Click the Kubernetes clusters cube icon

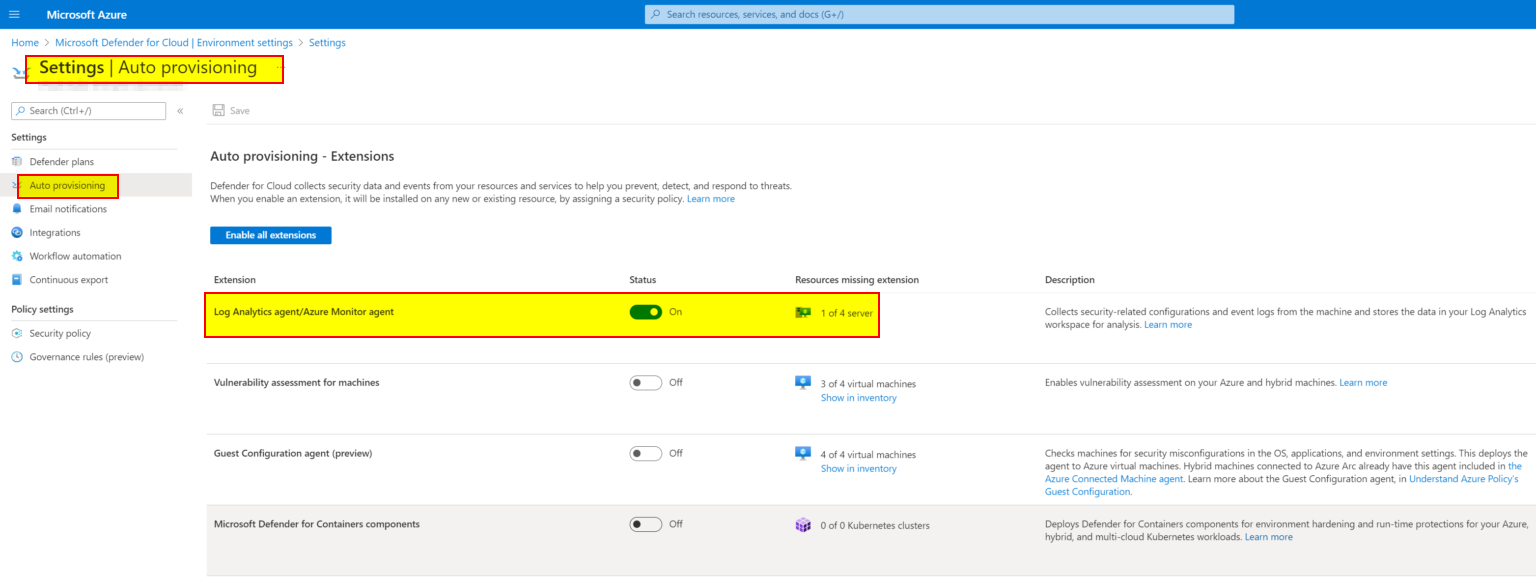click(802, 525)
